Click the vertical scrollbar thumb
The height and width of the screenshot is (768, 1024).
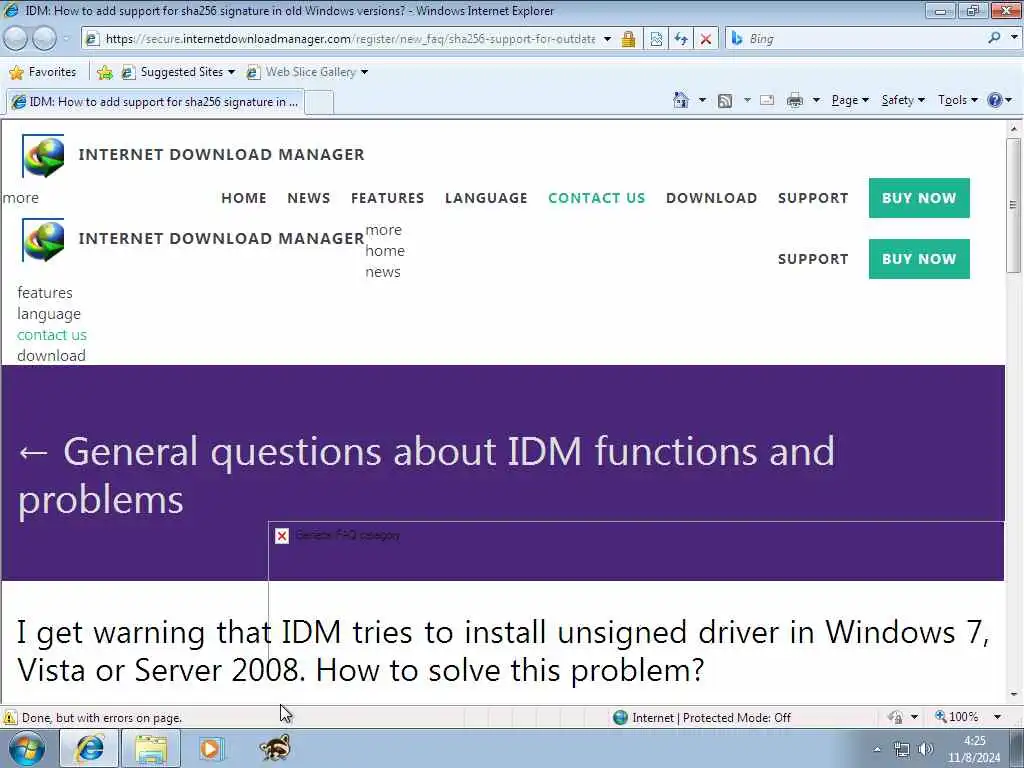pyautogui.click(x=1014, y=205)
